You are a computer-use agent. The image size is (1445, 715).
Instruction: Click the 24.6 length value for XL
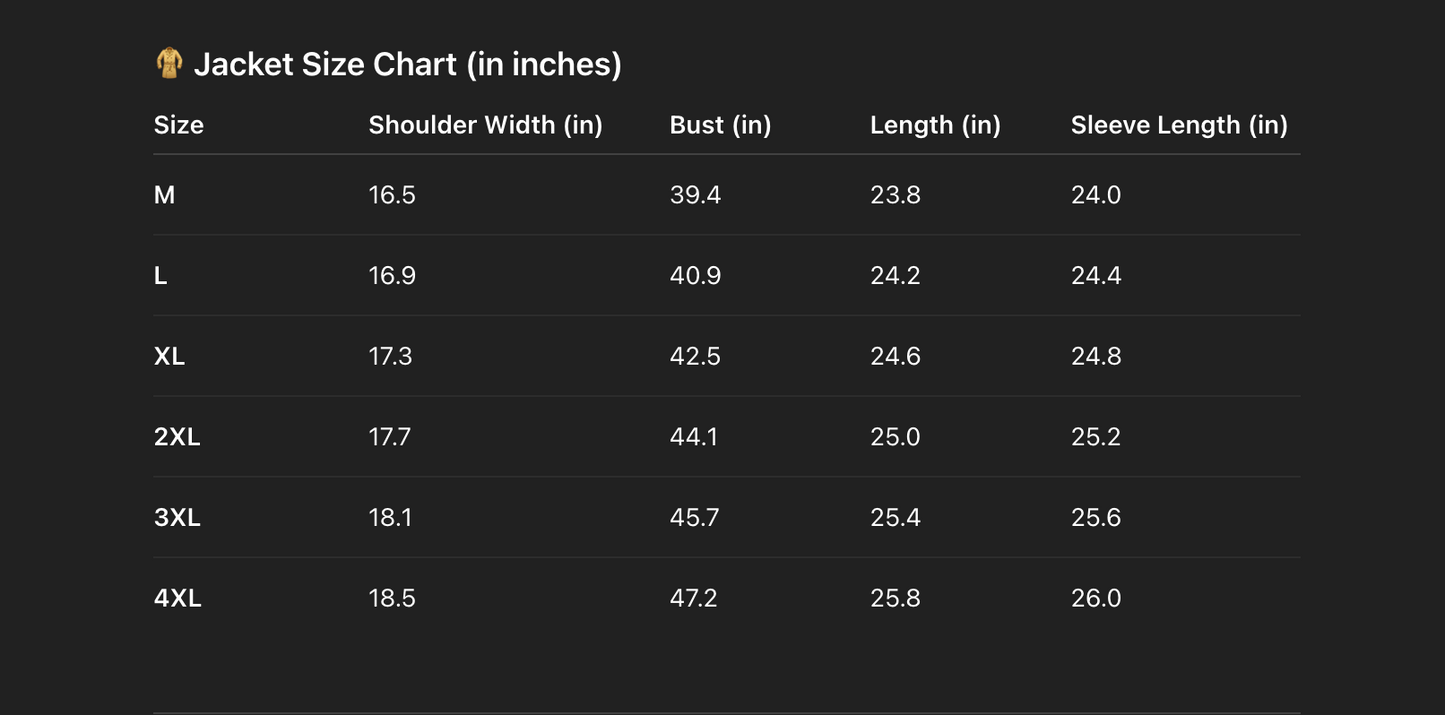[x=895, y=357]
